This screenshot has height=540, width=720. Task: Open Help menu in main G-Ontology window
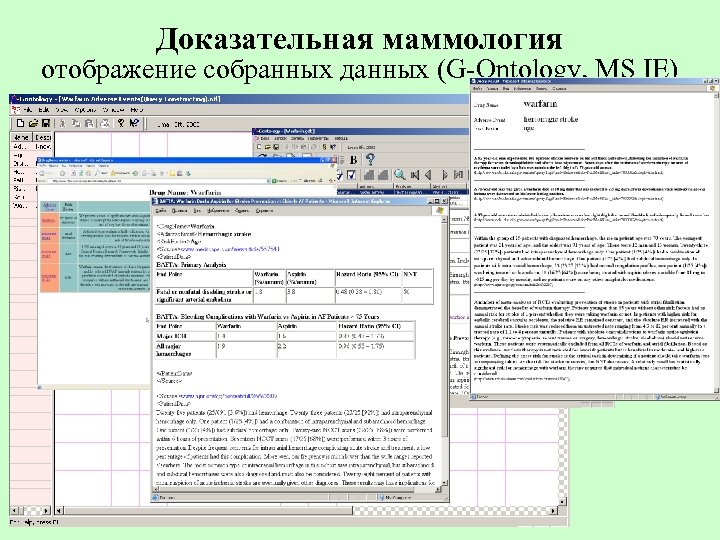pyautogui.click(x=137, y=110)
